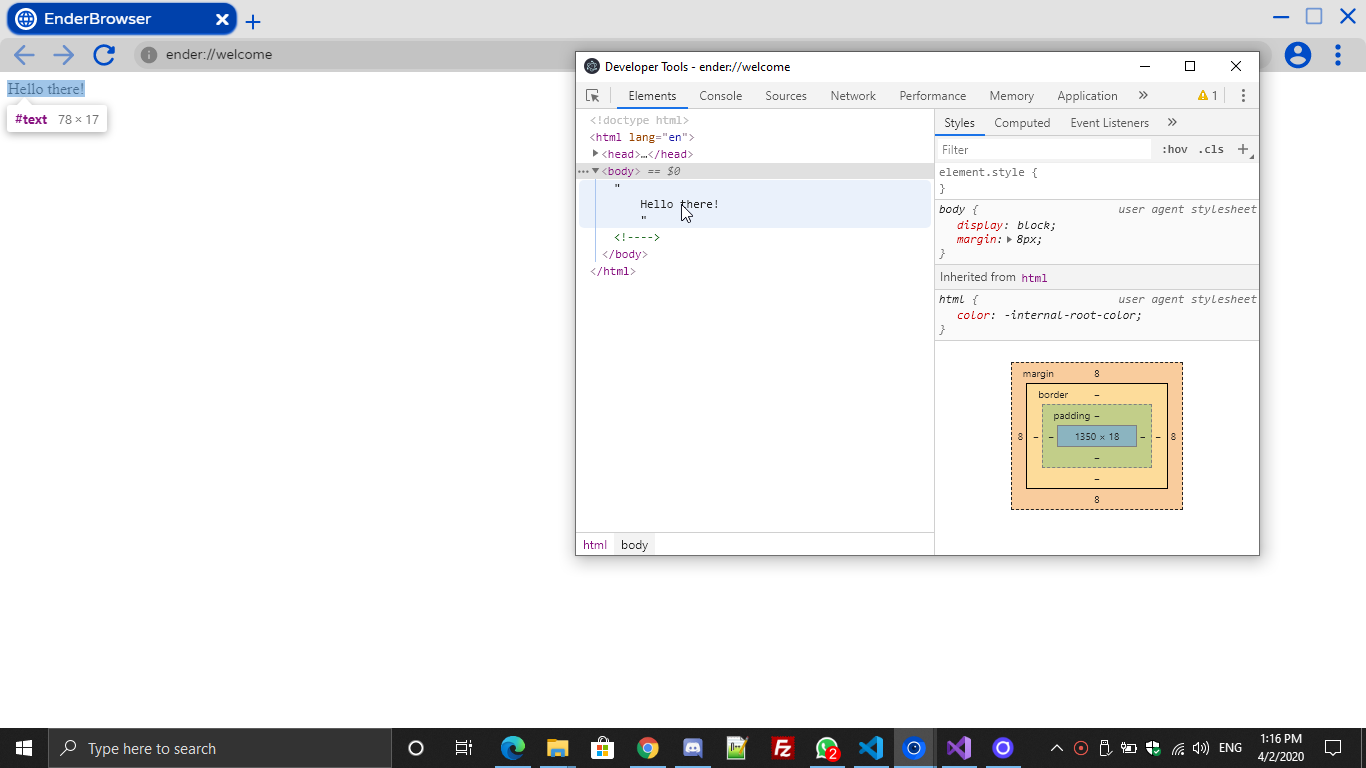Click the body node actions ellipsis
This screenshot has height=768, width=1366.
pyautogui.click(x=583, y=171)
